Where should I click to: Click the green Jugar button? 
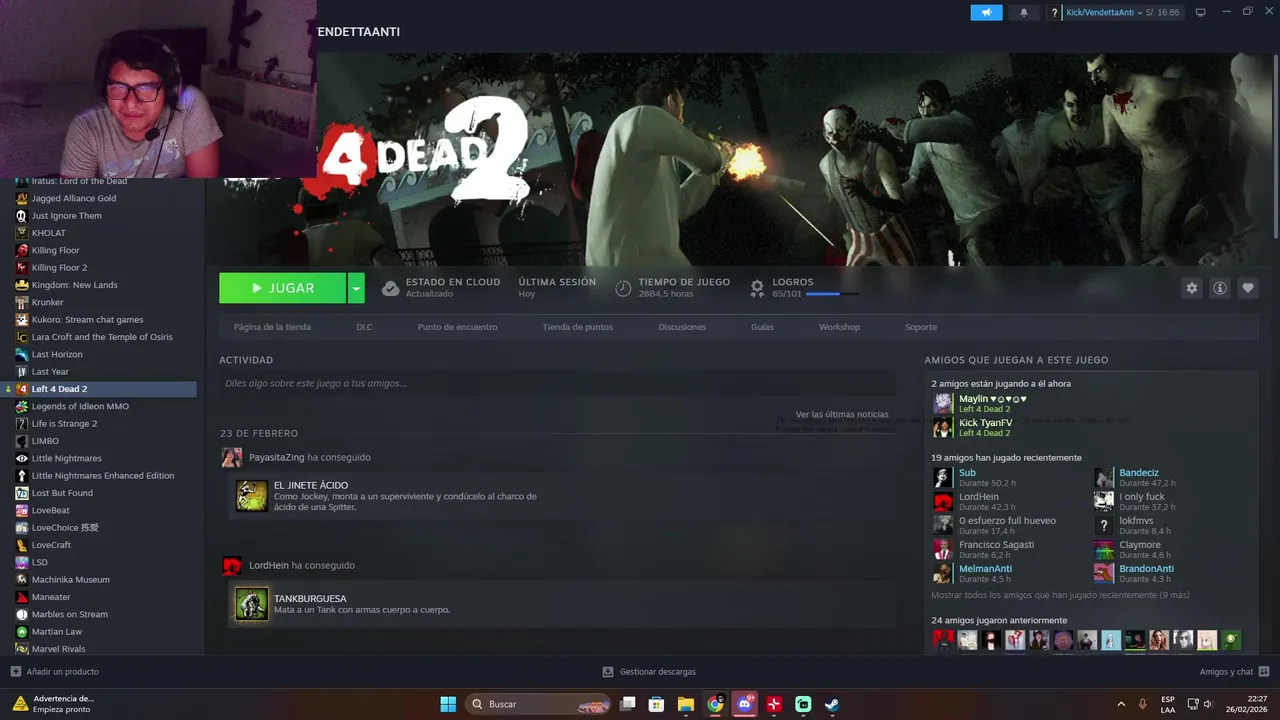(282, 288)
